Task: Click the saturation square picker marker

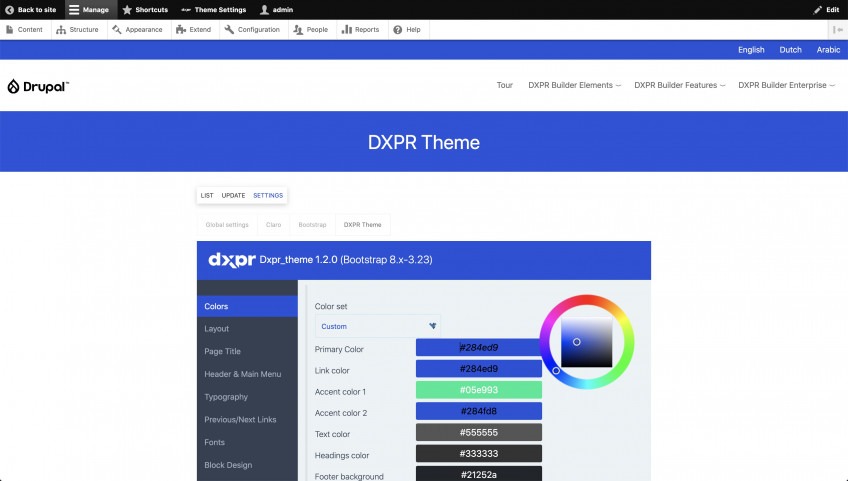Action: pos(577,342)
